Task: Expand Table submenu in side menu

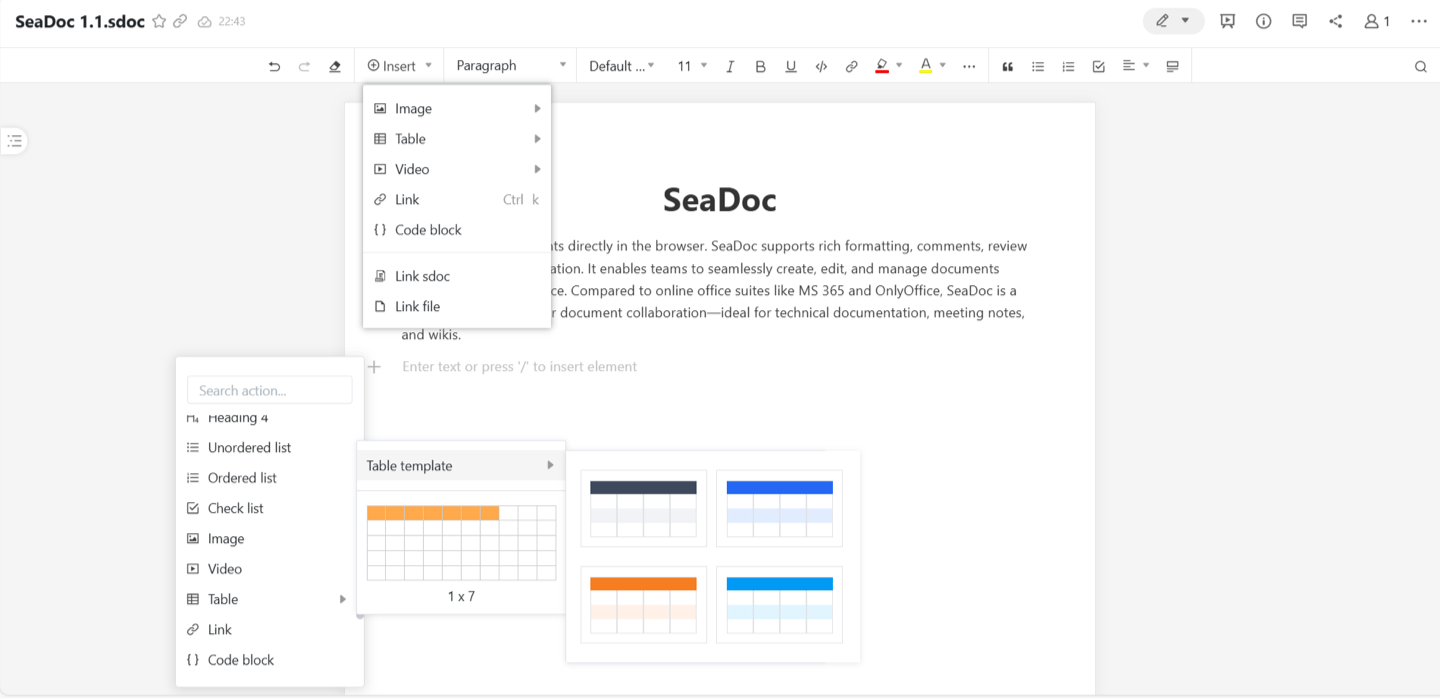Action: coord(269,600)
